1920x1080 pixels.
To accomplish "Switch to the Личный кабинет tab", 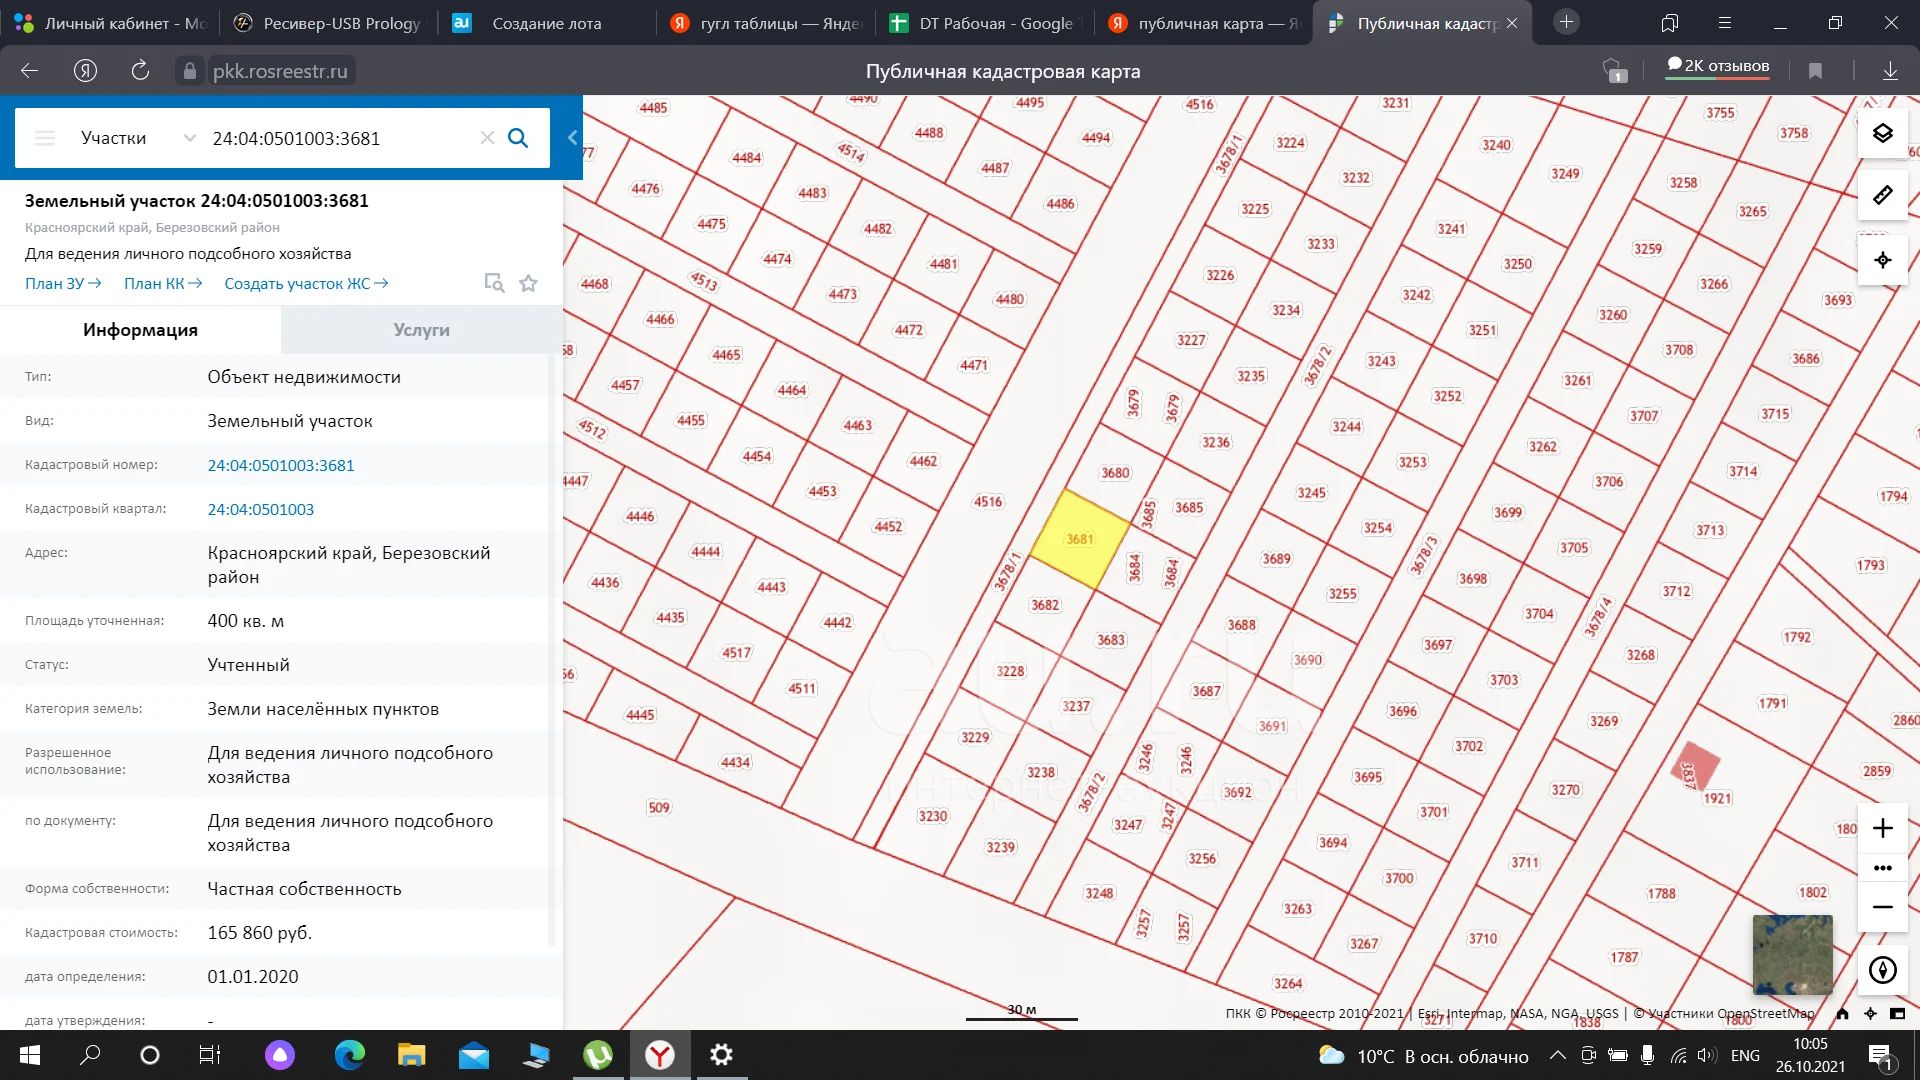I will click(110, 23).
